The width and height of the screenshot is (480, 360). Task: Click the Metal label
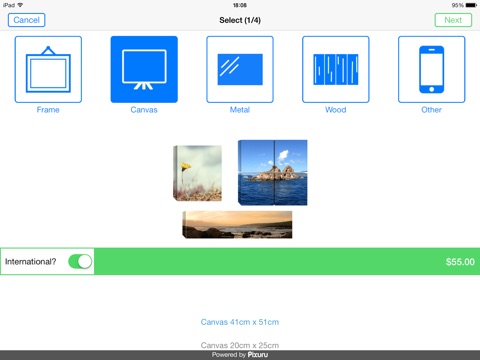(x=240, y=110)
